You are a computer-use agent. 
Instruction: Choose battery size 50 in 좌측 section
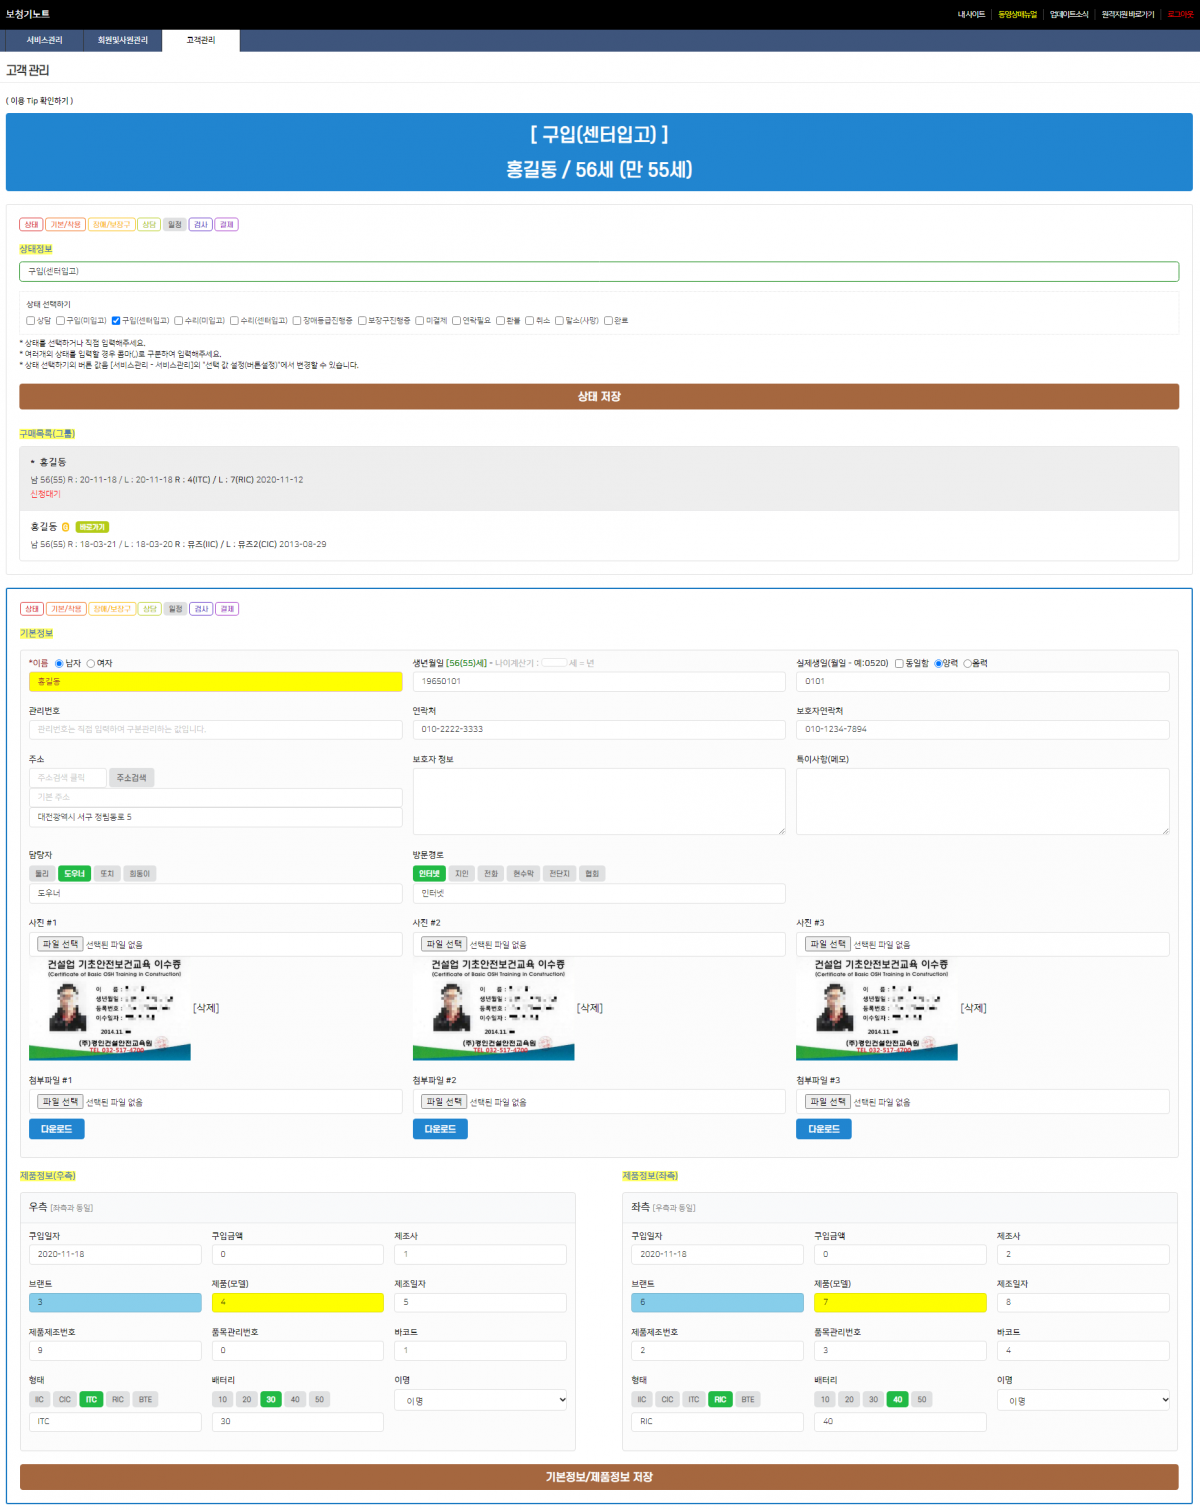tap(922, 1399)
